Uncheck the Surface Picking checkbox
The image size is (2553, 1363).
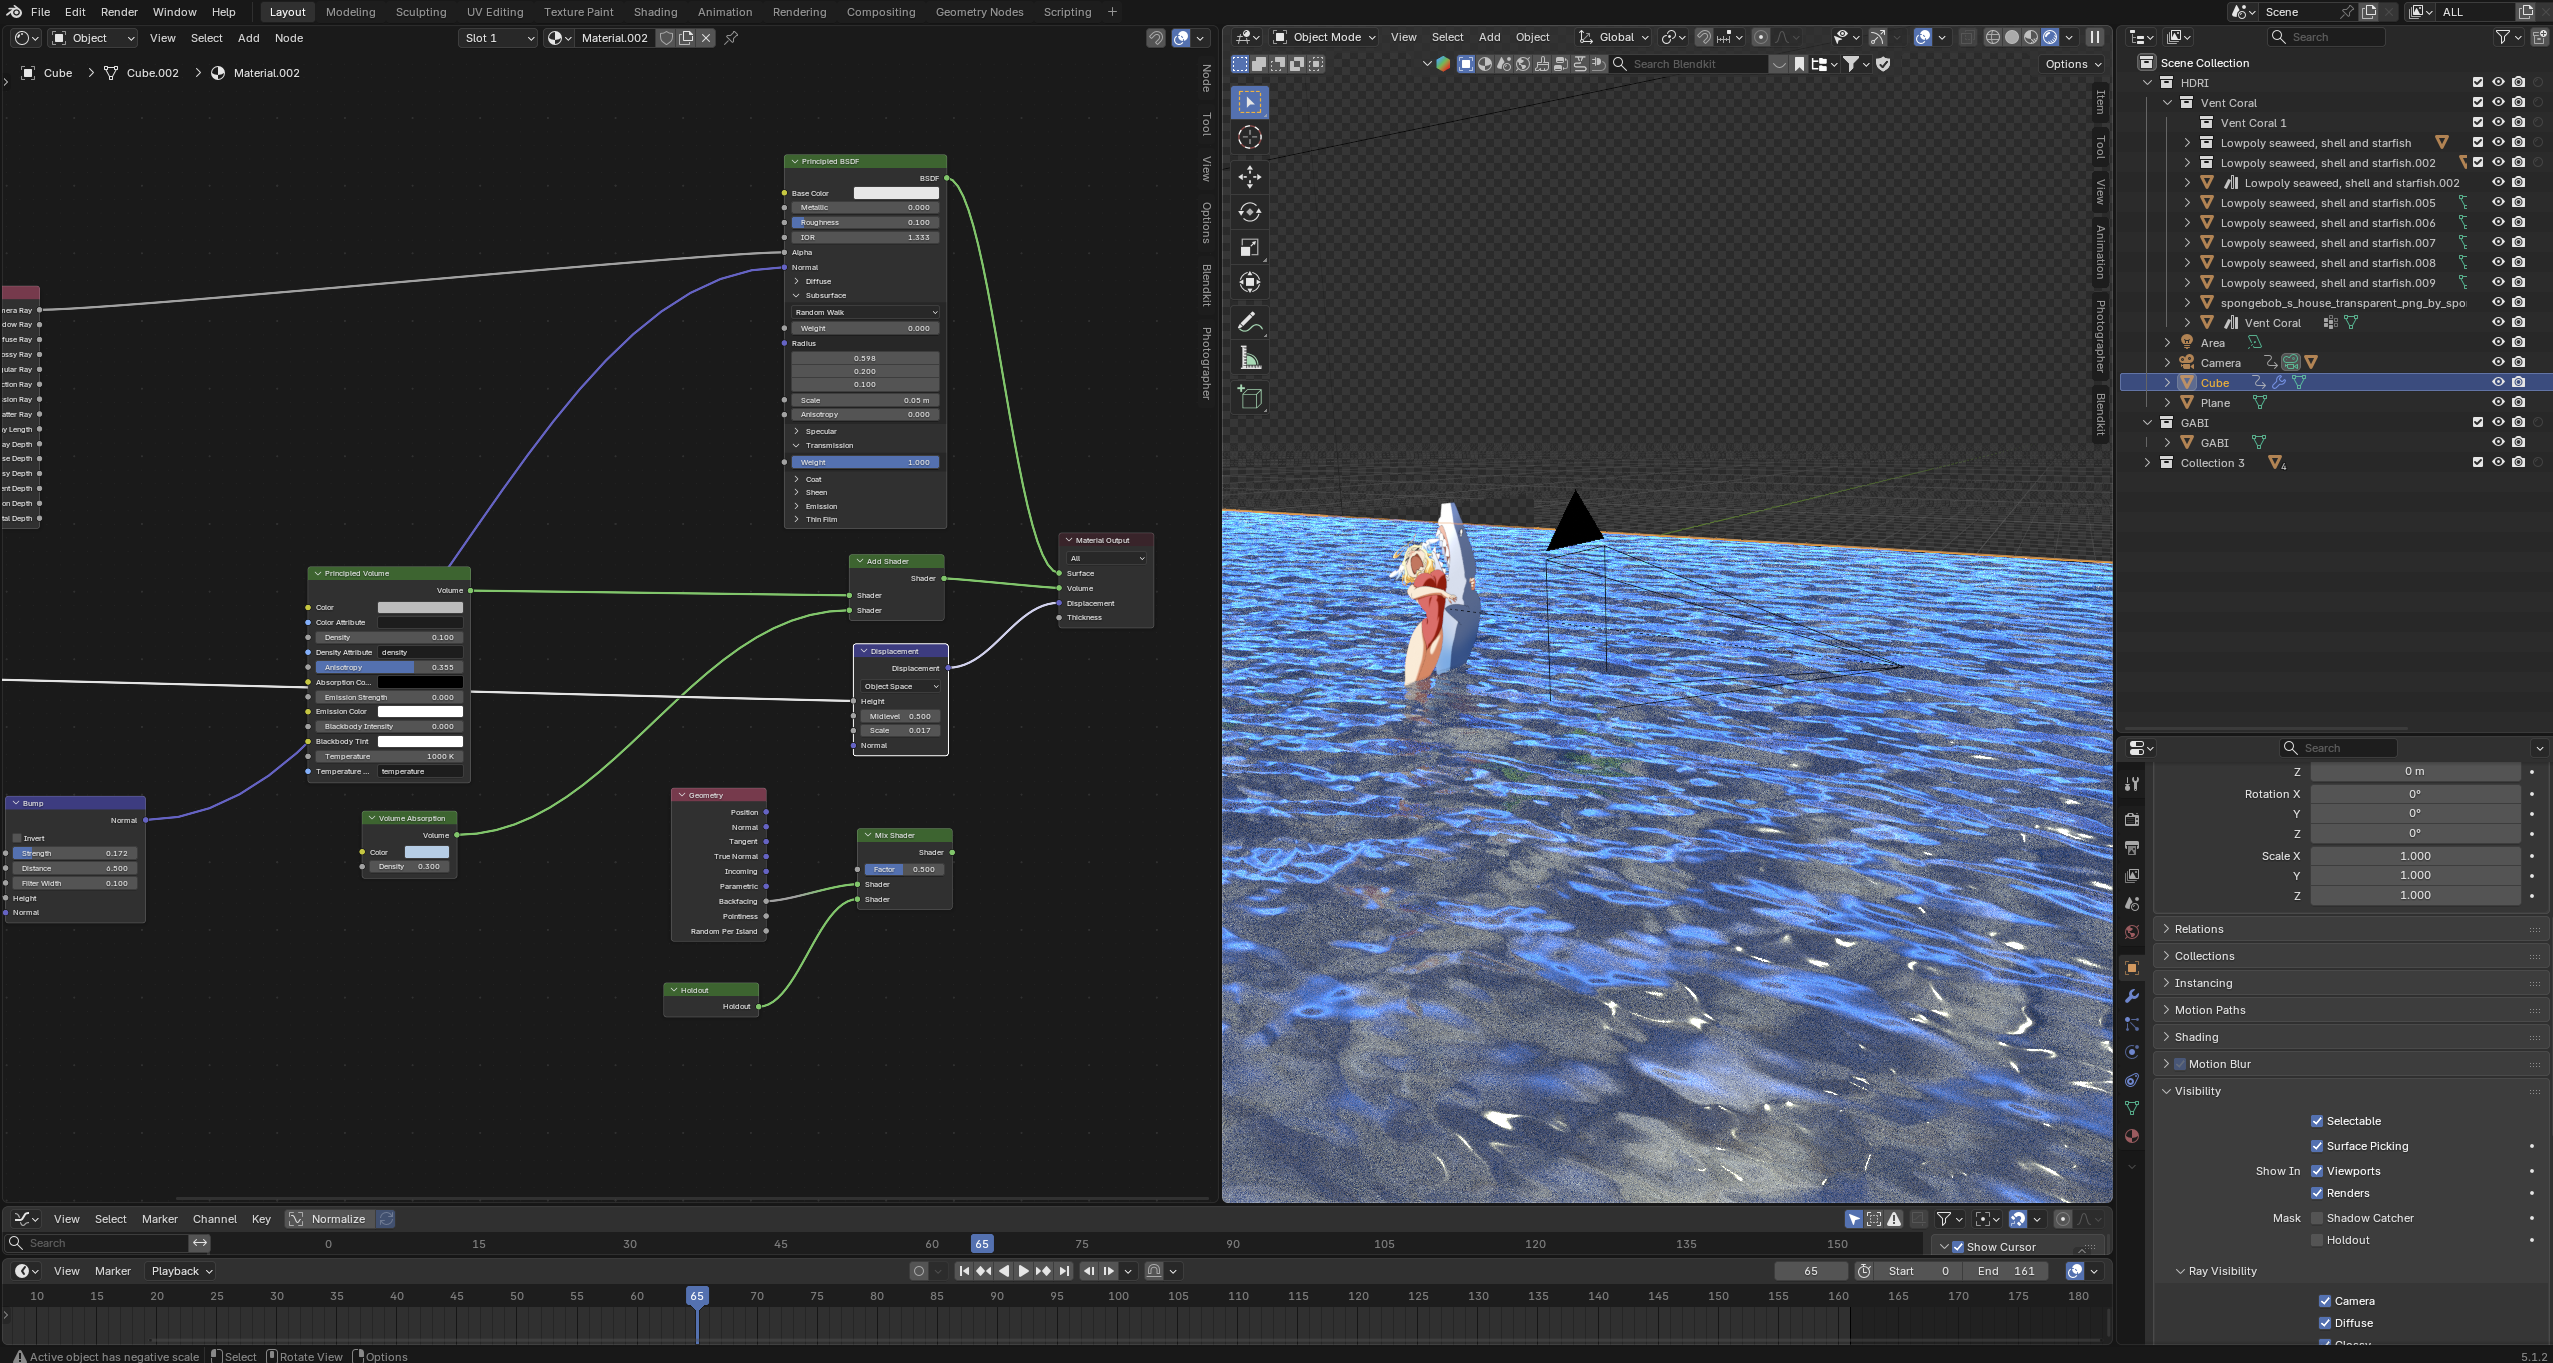(x=2317, y=1146)
